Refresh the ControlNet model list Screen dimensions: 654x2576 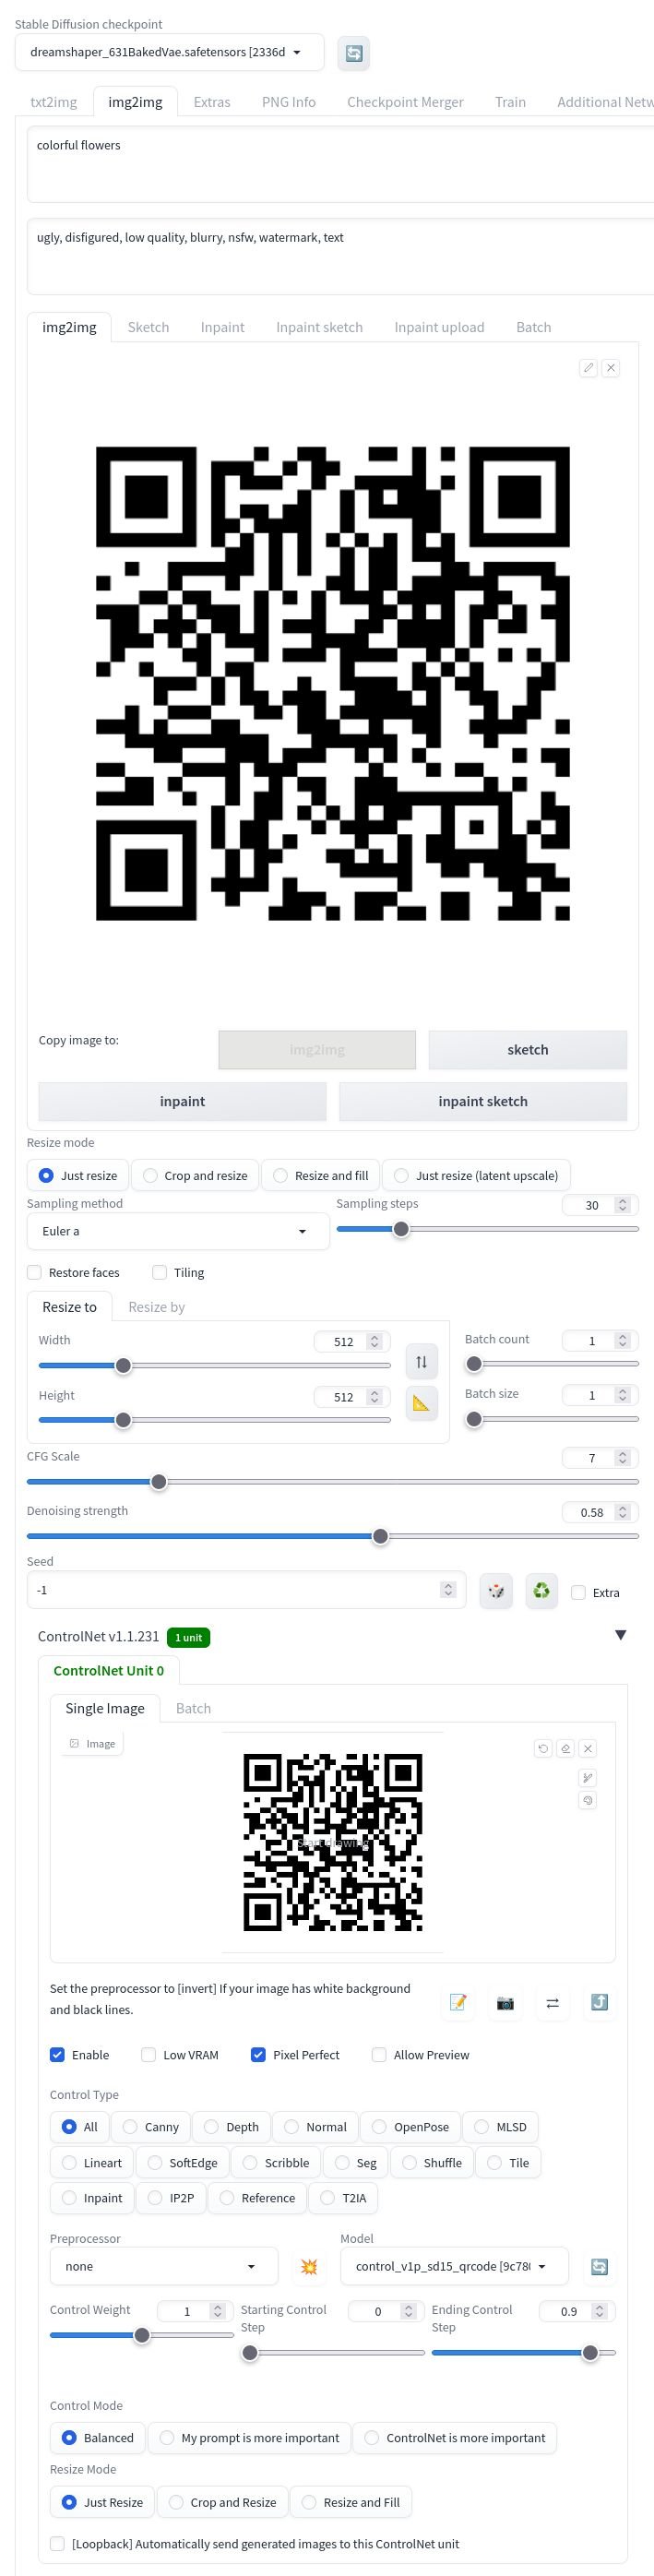(599, 2267)
